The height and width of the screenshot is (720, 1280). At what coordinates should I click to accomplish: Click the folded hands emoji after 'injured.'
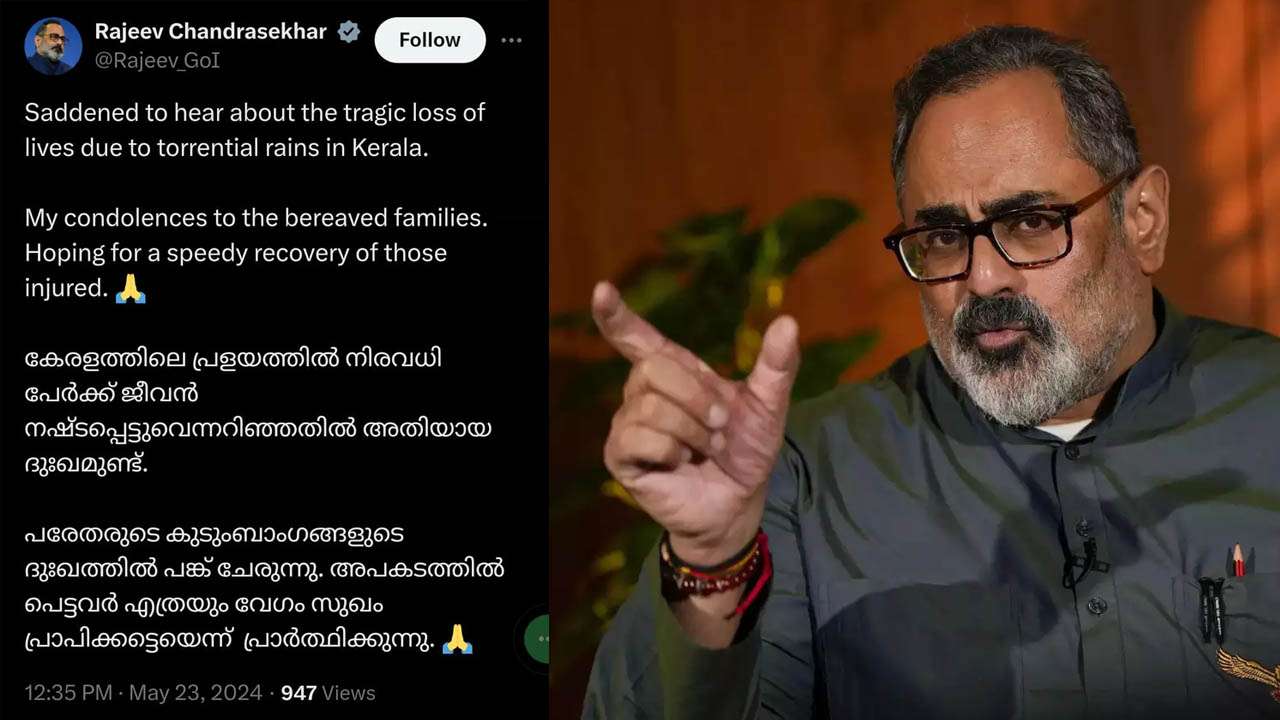(130, 289)
